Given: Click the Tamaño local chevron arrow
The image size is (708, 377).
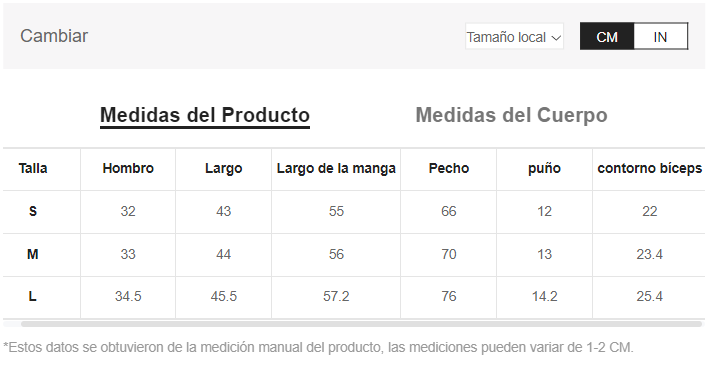Looking at the screenshot, I should click(x=556, y=38).
